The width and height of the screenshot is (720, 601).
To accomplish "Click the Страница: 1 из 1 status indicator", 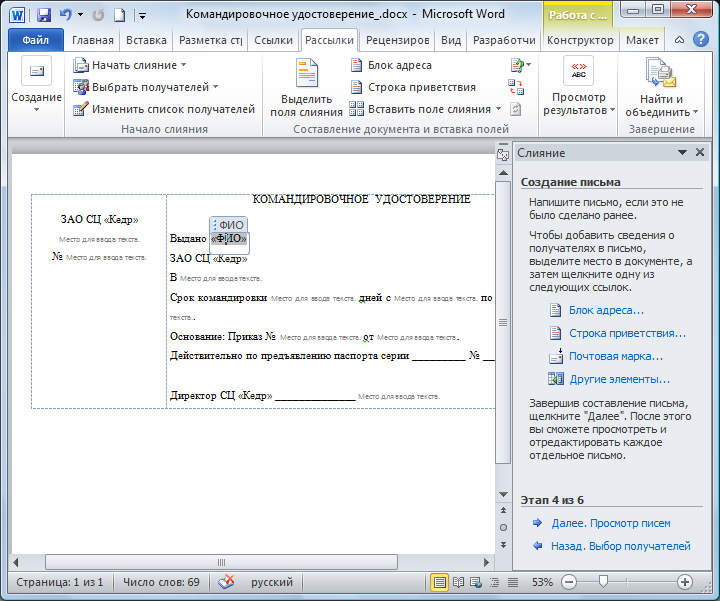I will point(60,583).
